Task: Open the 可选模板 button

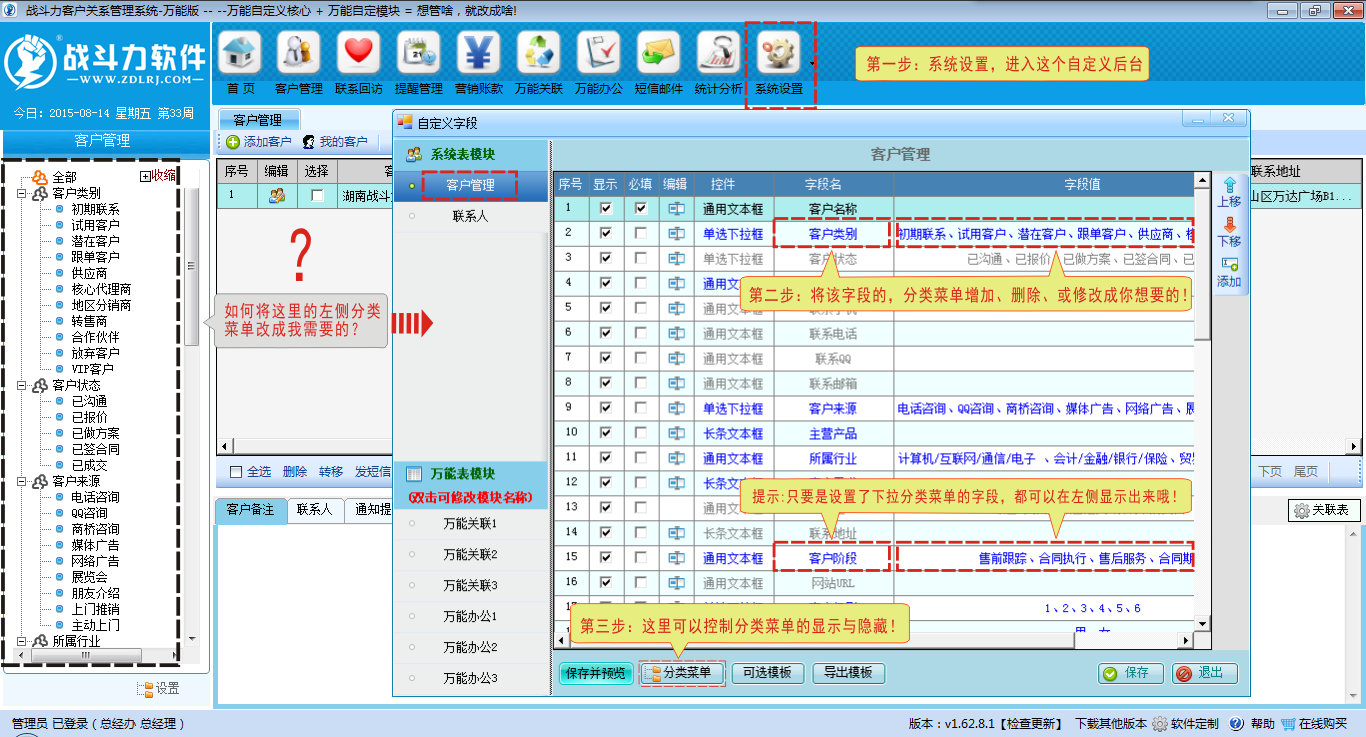Action: (767, 674)
